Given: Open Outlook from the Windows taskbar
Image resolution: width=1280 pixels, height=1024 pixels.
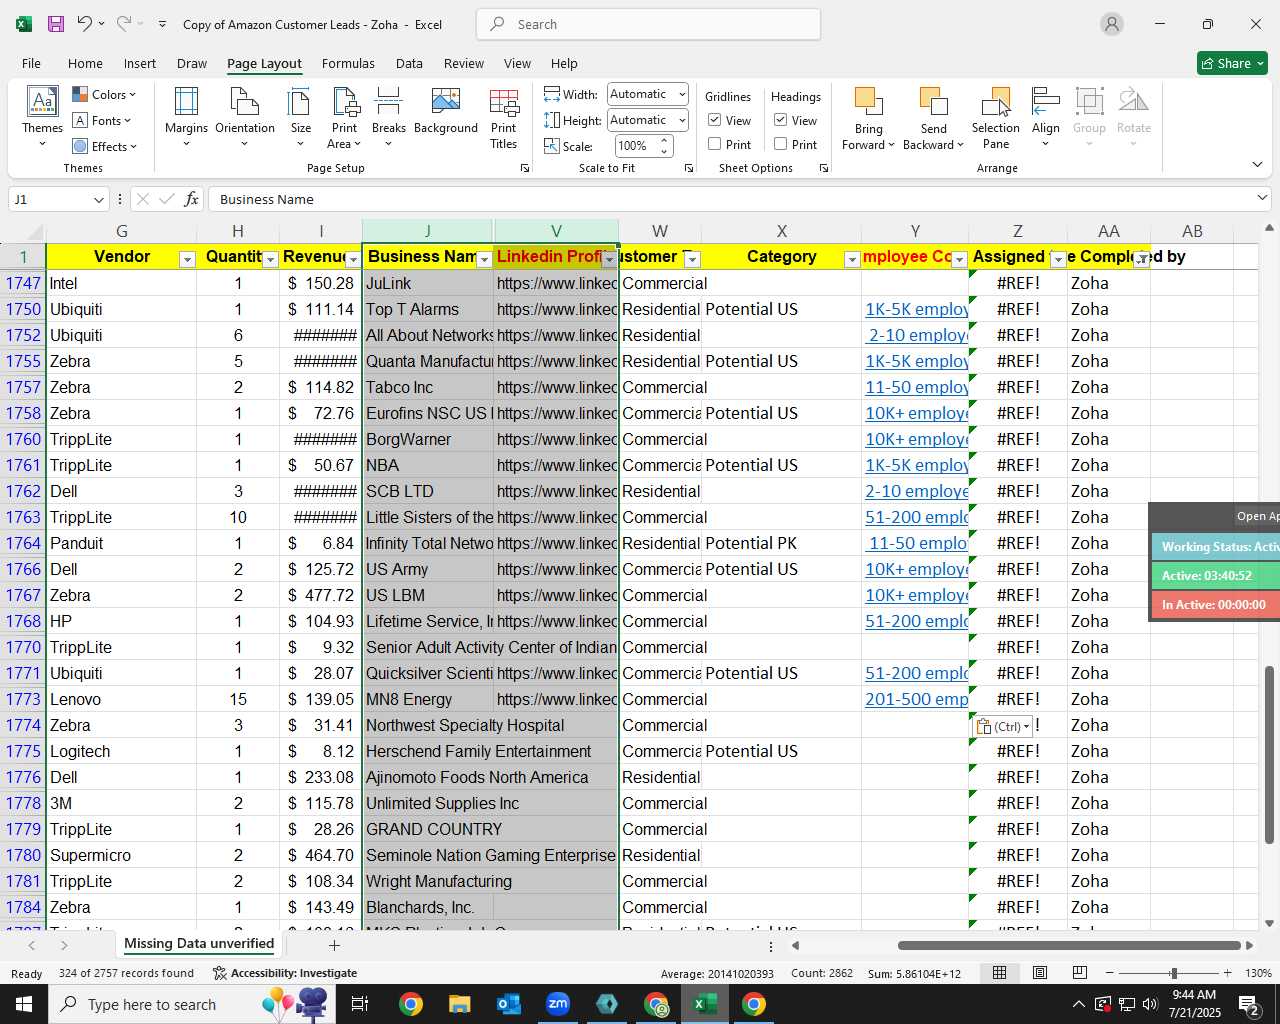Looking at the screenshot, I should point(509,1004).
